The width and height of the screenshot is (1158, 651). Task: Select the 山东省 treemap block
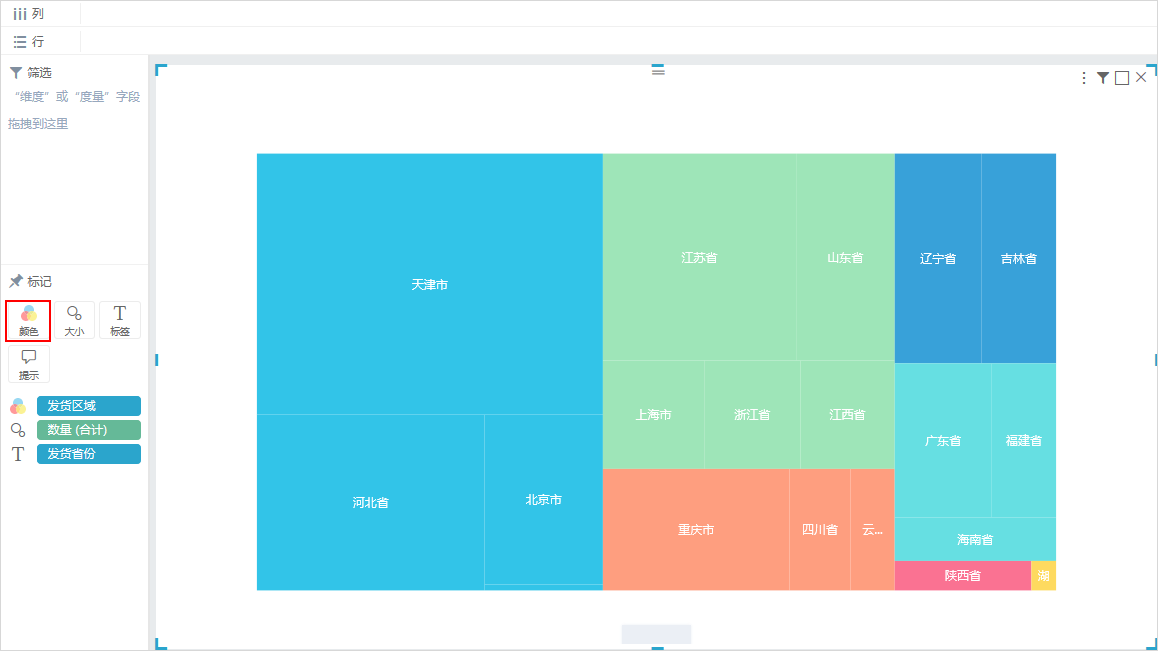[x=846, y=257]
